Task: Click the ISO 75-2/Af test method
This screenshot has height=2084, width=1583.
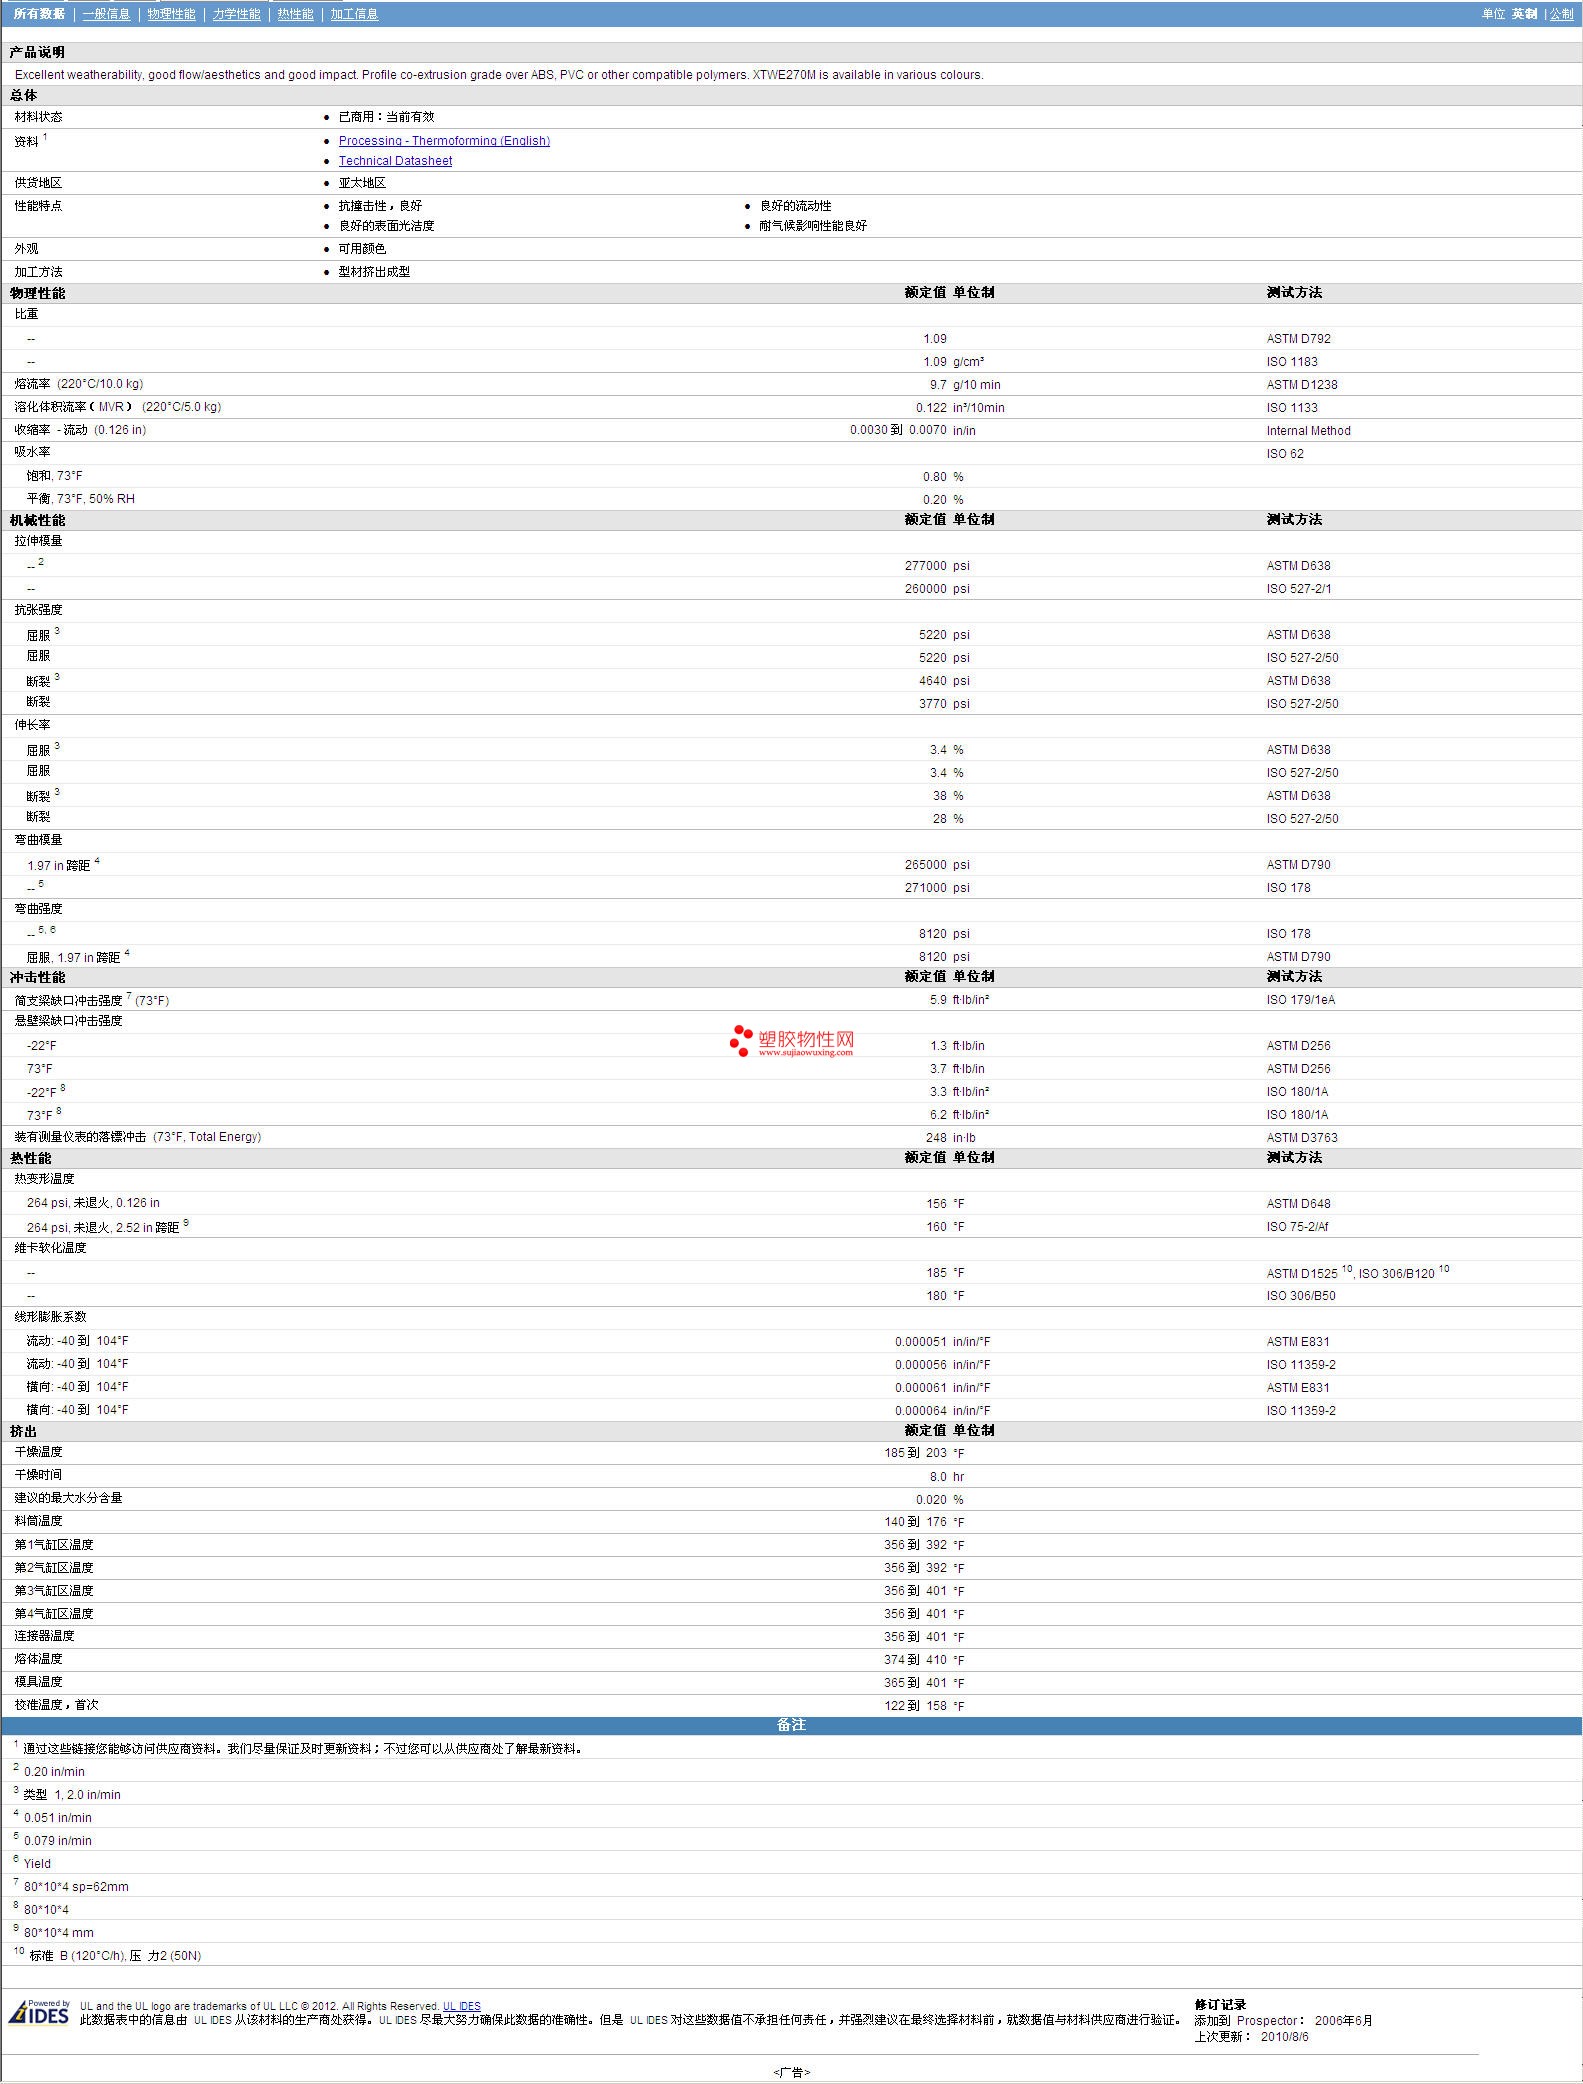Action: [x=1297, y=1227]
